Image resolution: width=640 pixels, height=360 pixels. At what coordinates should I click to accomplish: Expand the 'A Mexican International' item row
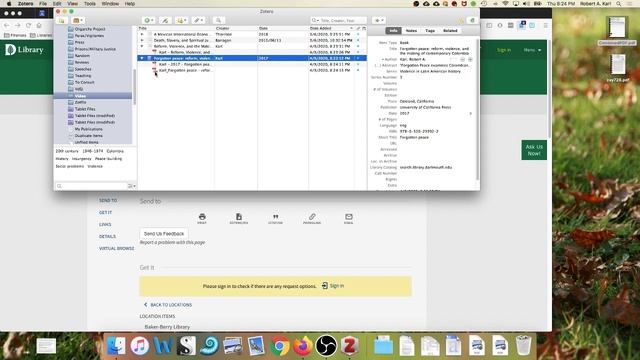pyautogui.click(x=142, y=34)
